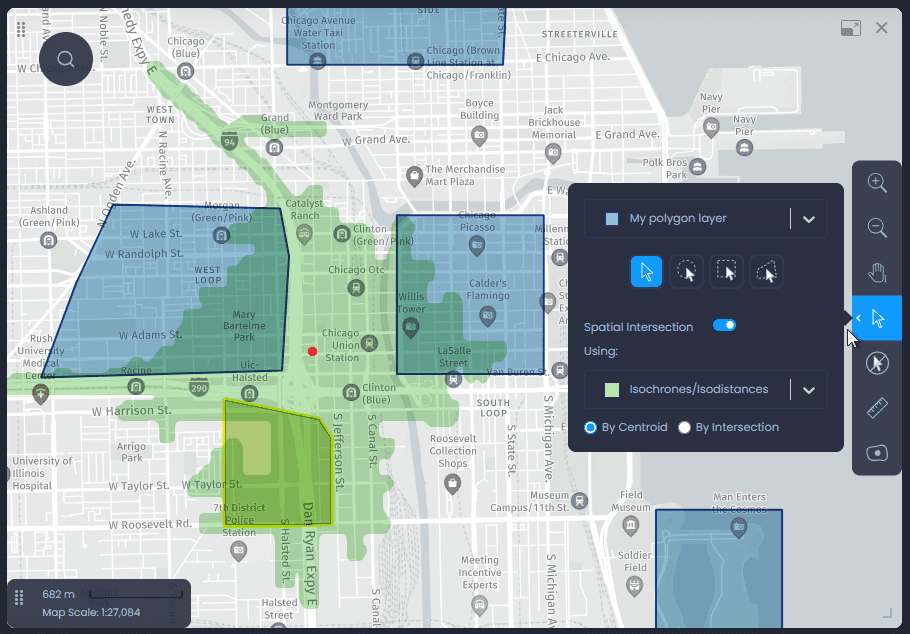Click the Soldier Field marker
910x634 pixels.
[x=634, y=586]
